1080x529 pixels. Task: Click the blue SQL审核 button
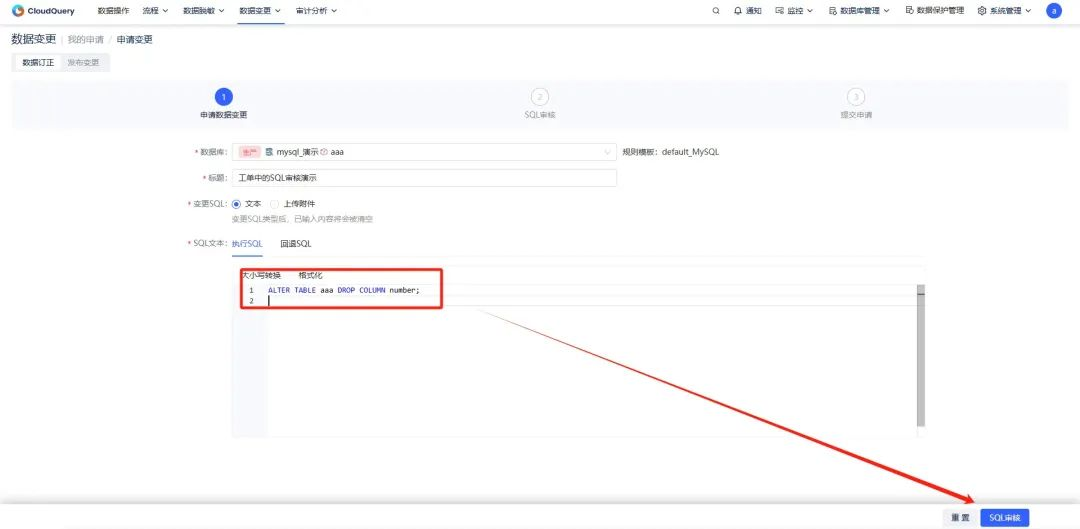pos(1005,518)
